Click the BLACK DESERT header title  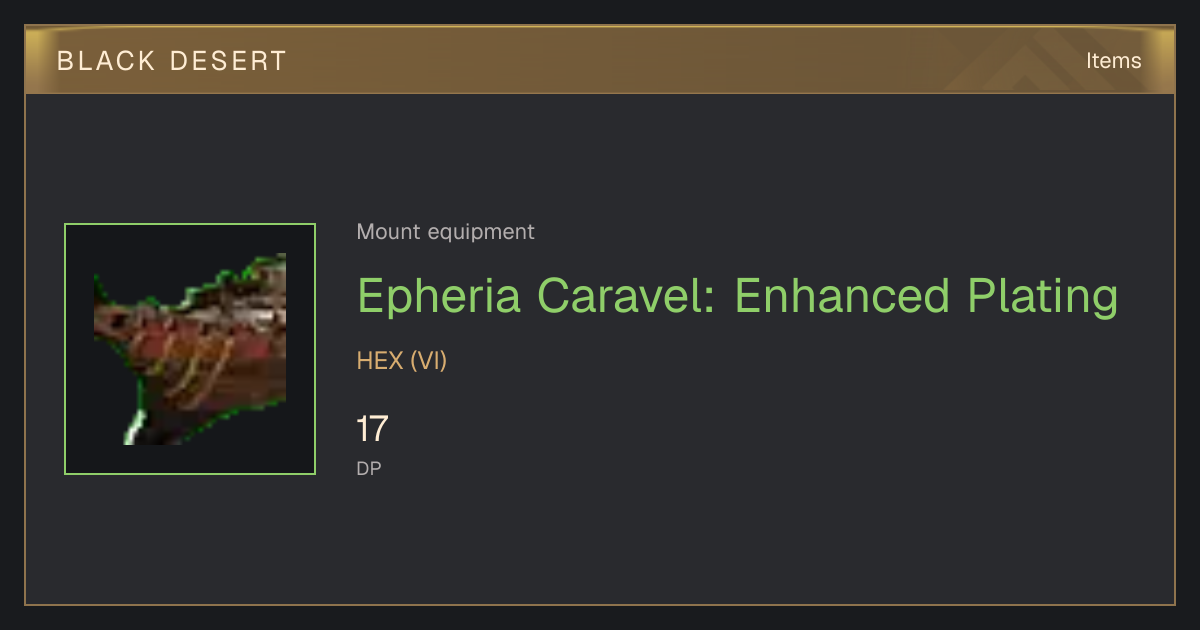(172, 61)
